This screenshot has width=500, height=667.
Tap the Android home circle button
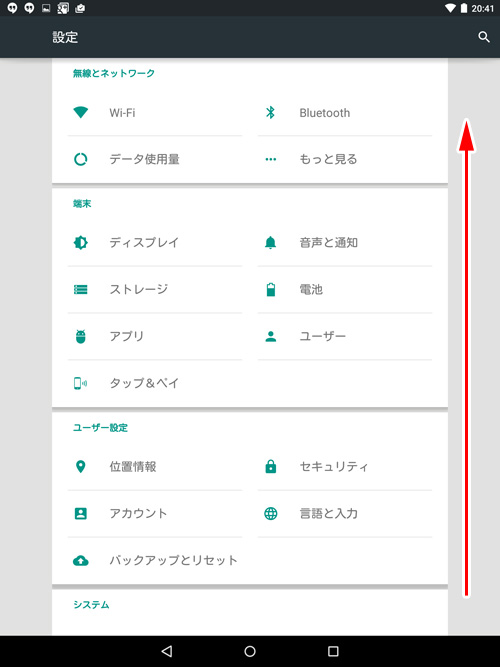pos(250,651)
